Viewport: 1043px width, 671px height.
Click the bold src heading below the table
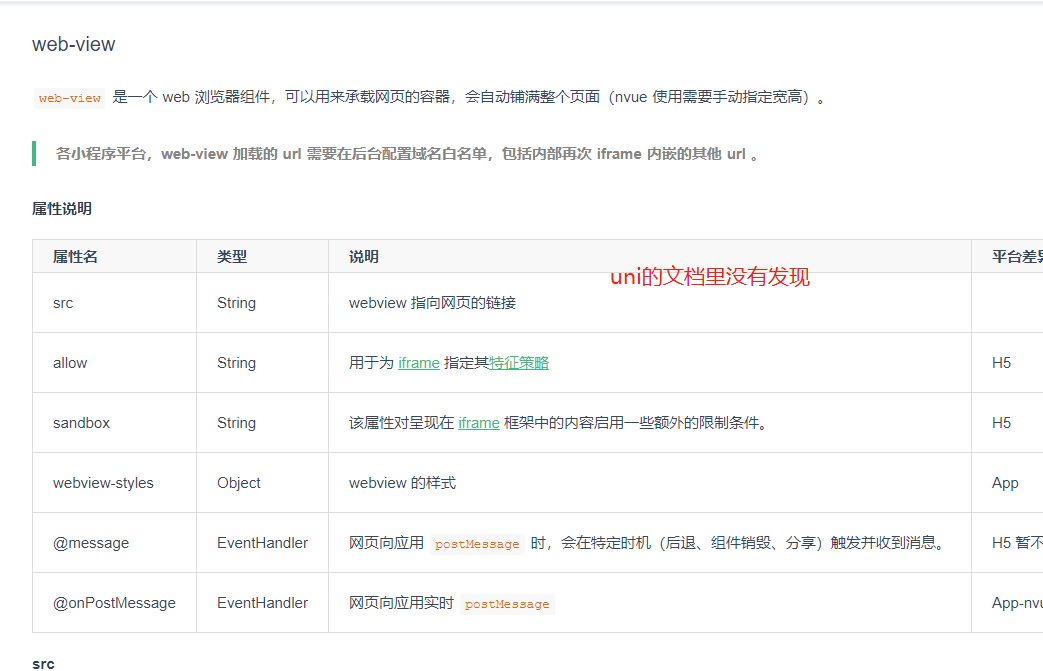pos(43,664)
